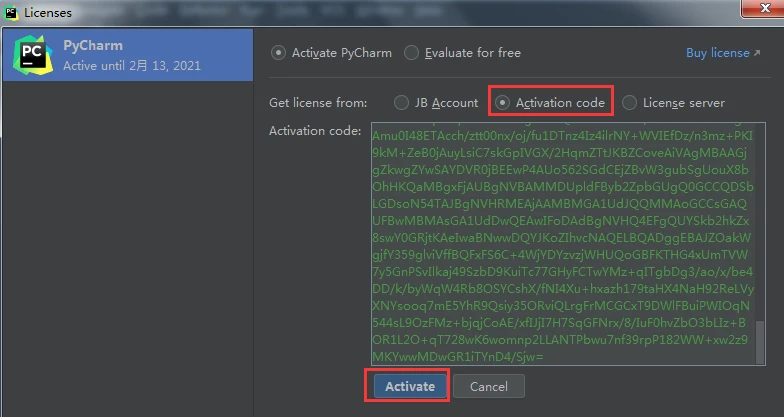Click the Licenses window title text
Image resolution: width=784 pixels, height=417 pixels.
coord(47,12)
